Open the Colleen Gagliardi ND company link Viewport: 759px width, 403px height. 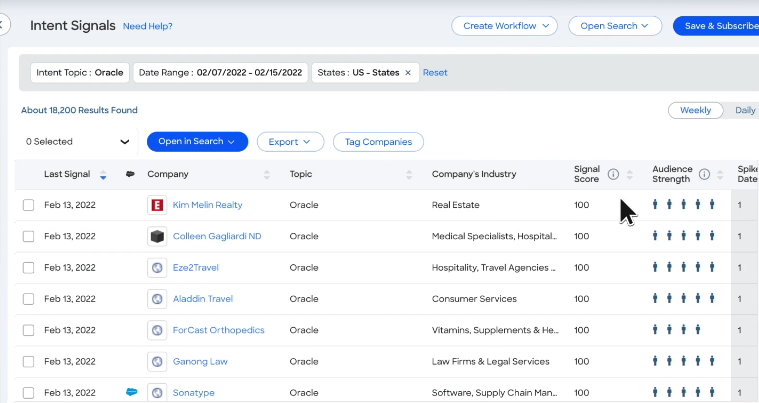click(x=217, y=237)
